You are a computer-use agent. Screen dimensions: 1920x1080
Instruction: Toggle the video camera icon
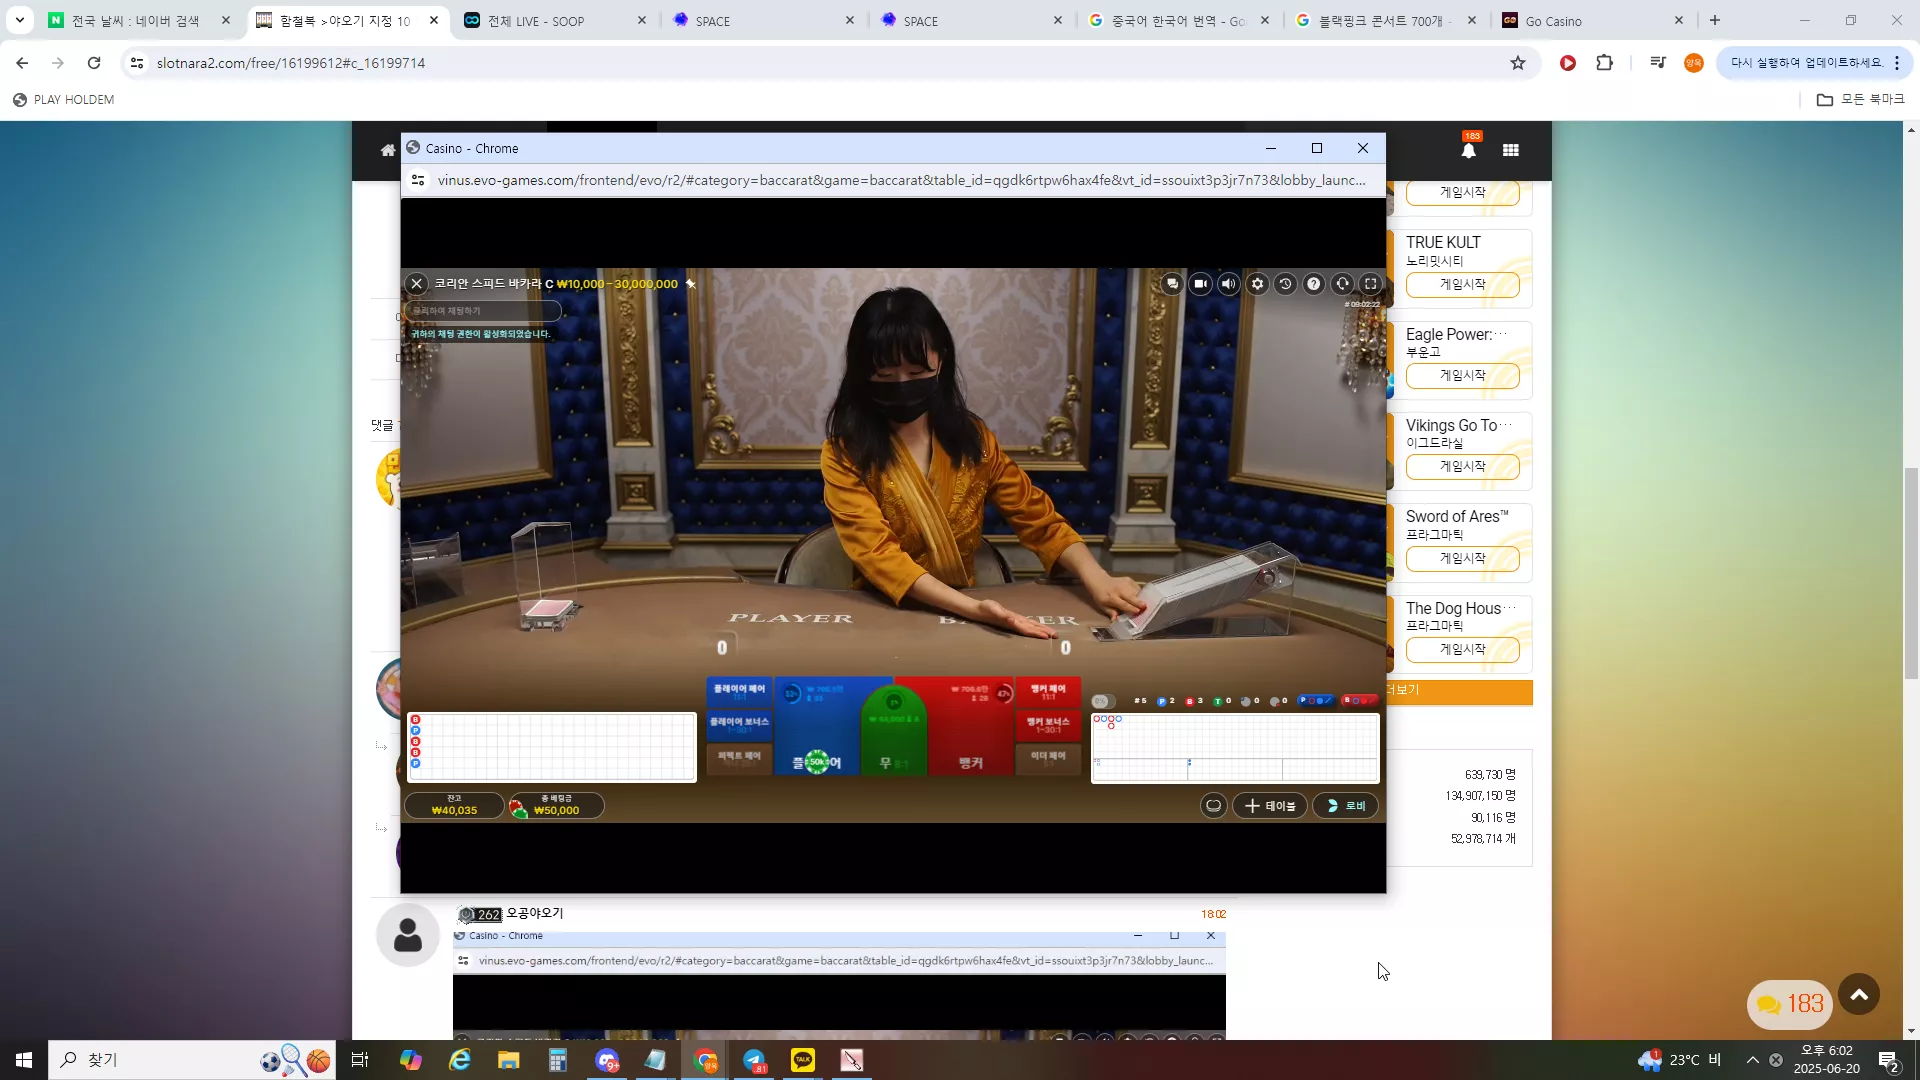[1200, 284]
